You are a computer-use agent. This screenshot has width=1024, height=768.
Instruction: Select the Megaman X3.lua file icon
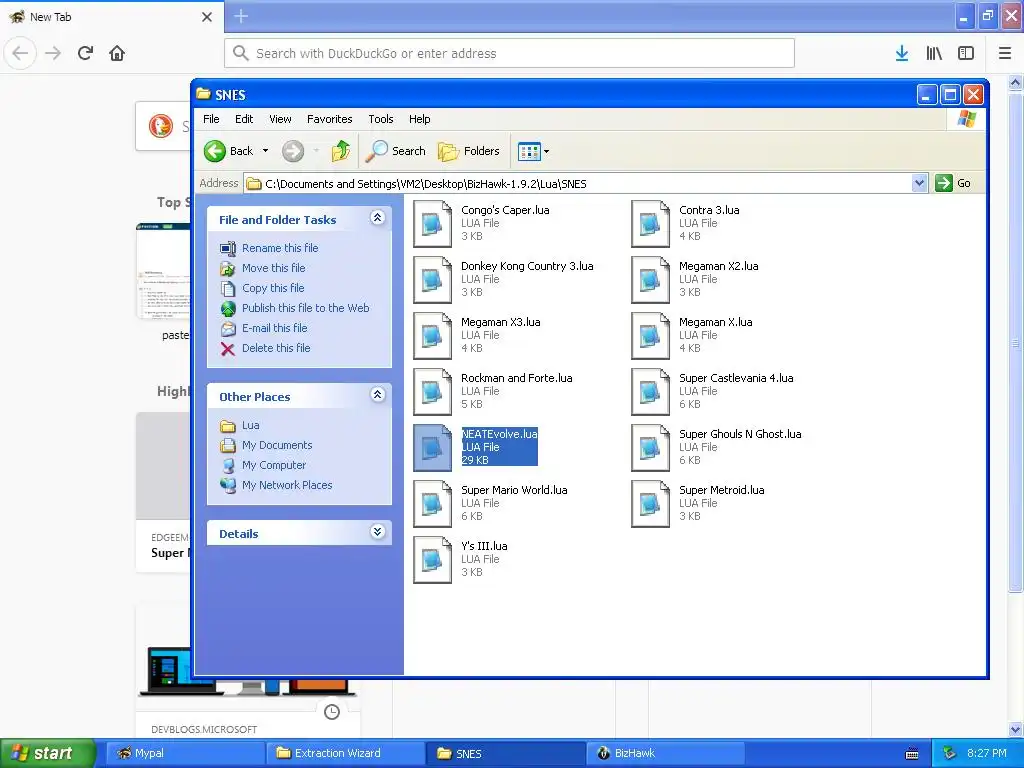tap(432, 336)
